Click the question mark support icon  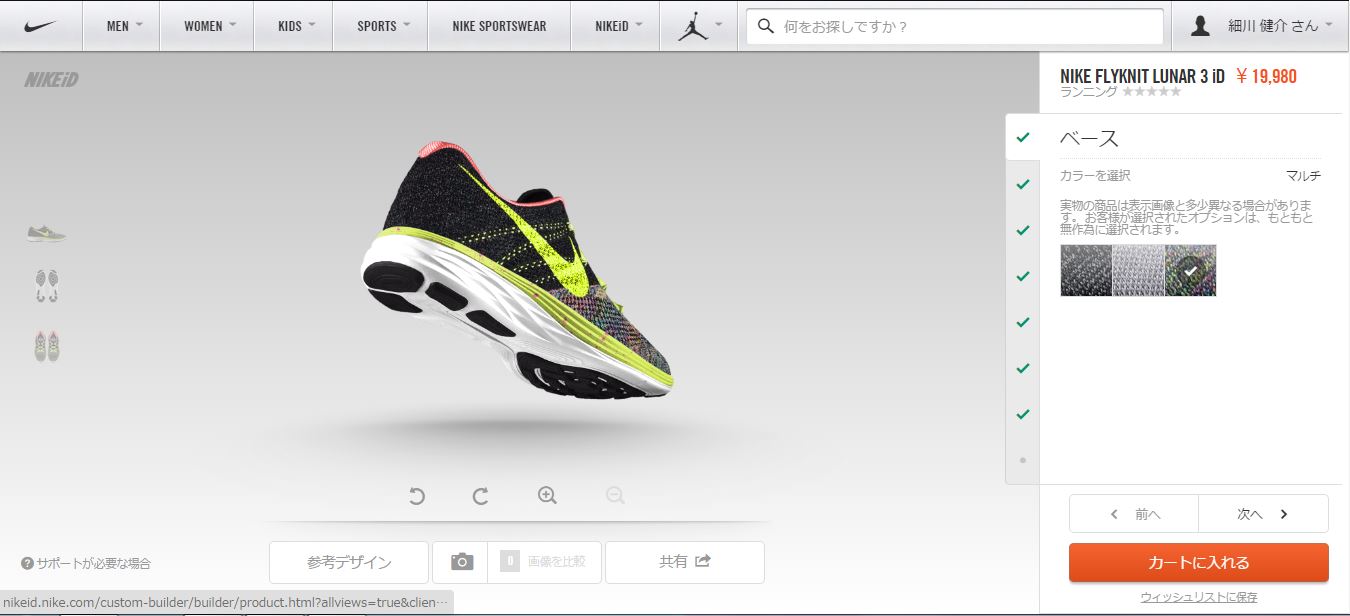coord(27,563)
